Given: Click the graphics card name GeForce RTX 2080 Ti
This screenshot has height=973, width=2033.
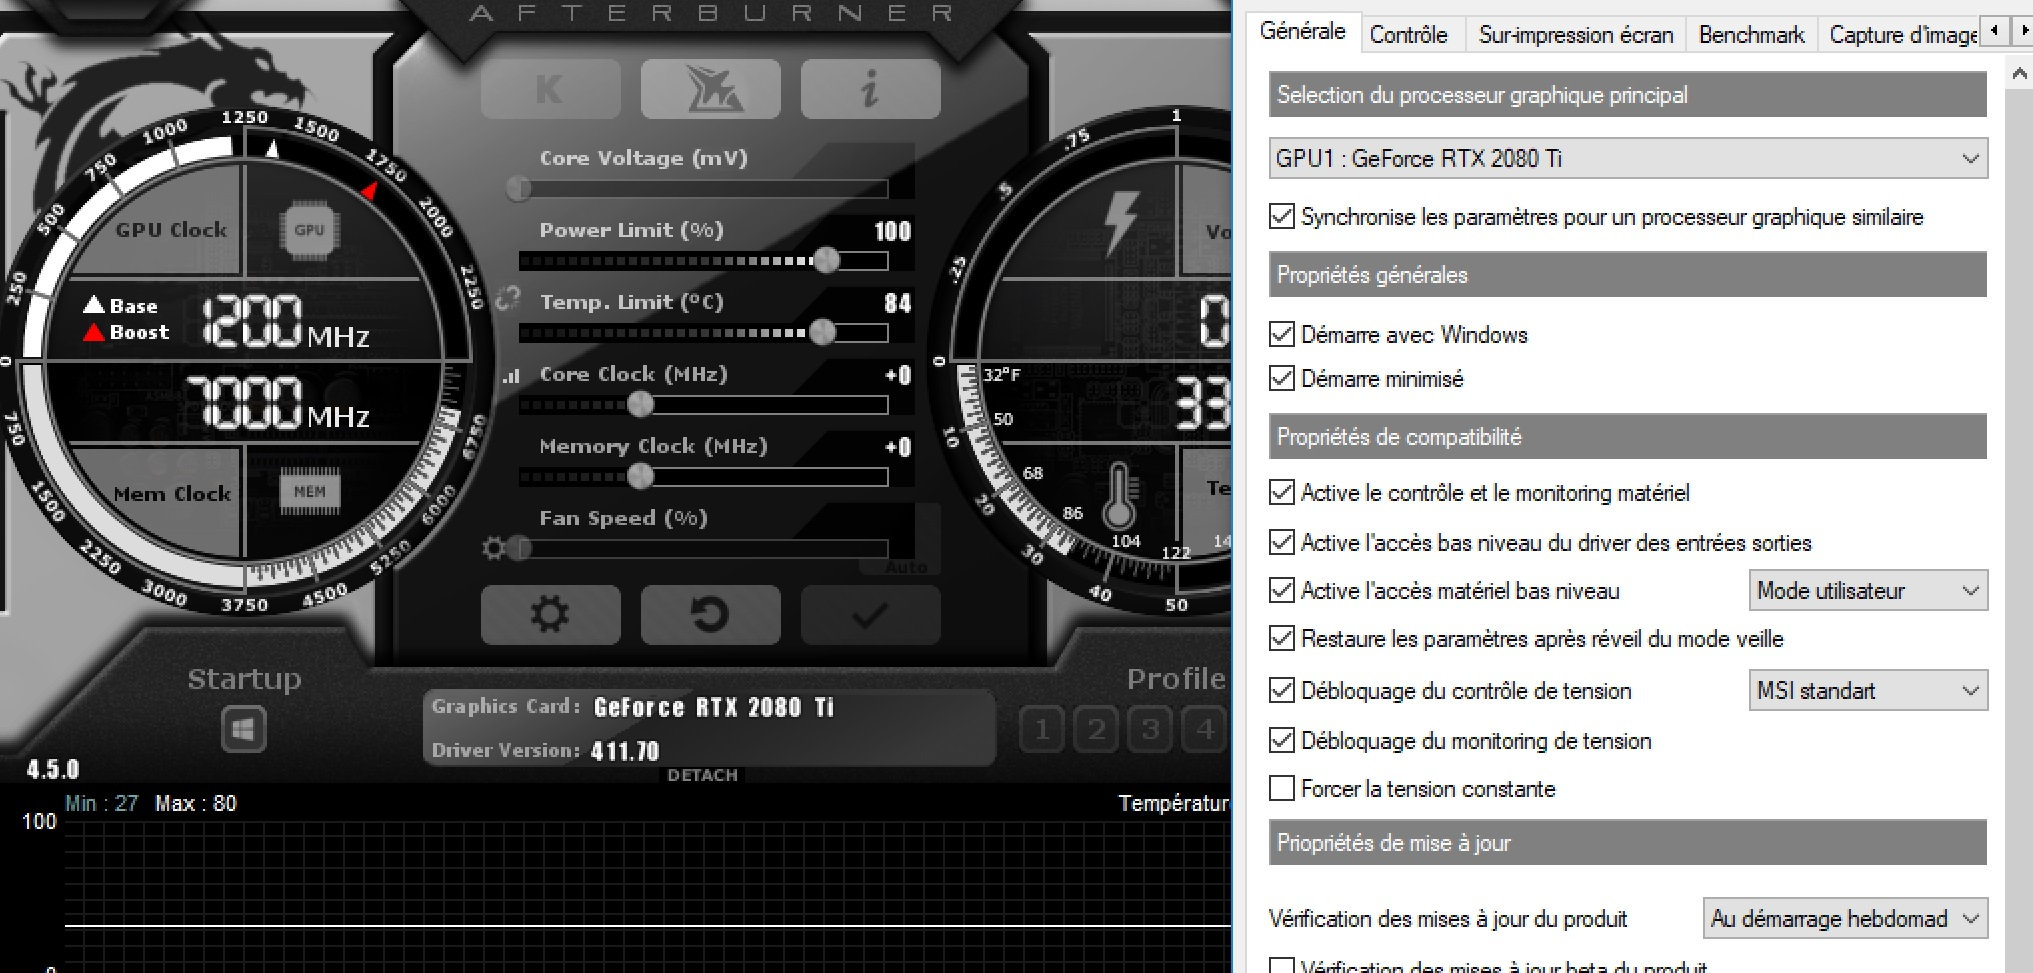Looking at the screenshot, I should (713, 707).
